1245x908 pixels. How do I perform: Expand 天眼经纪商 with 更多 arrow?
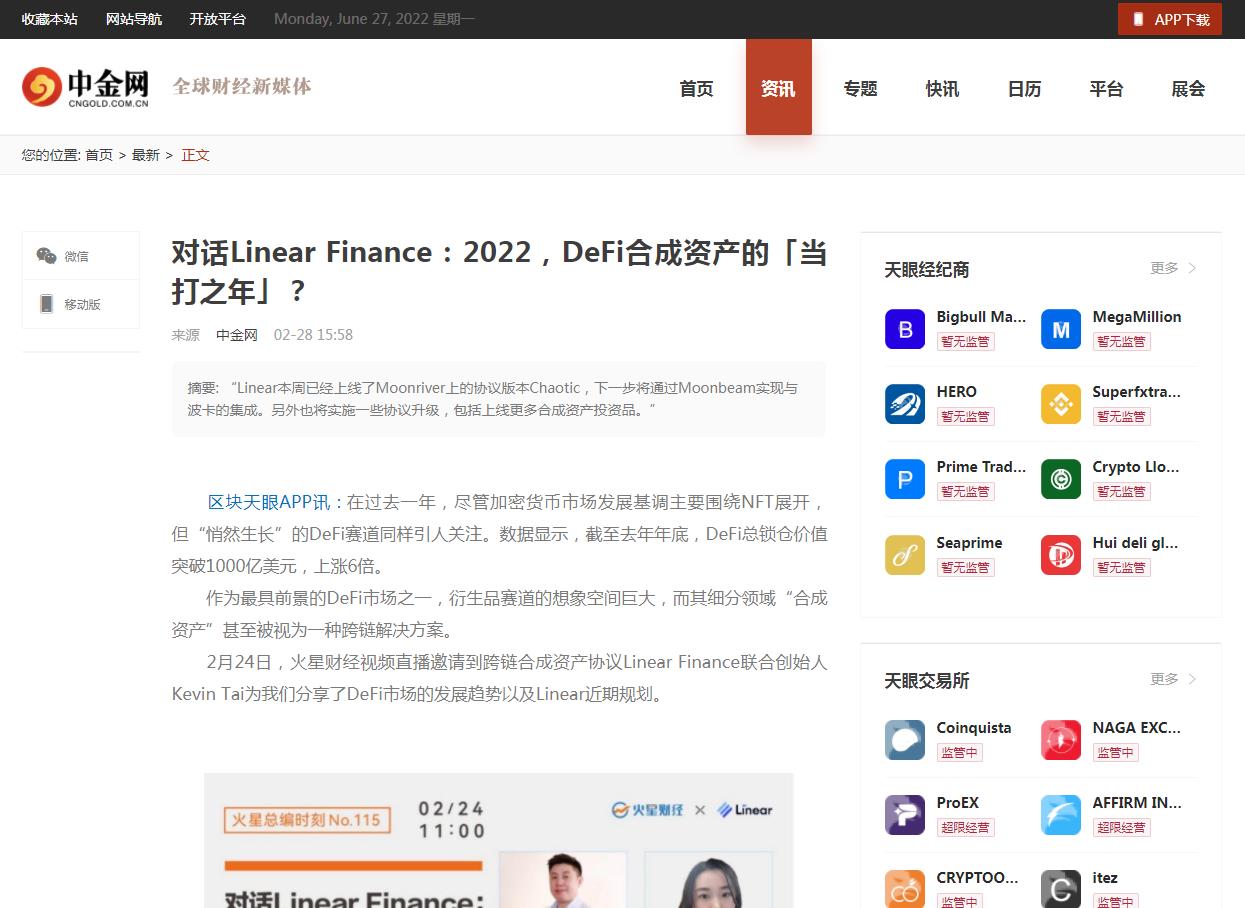tap(1173, 268)
